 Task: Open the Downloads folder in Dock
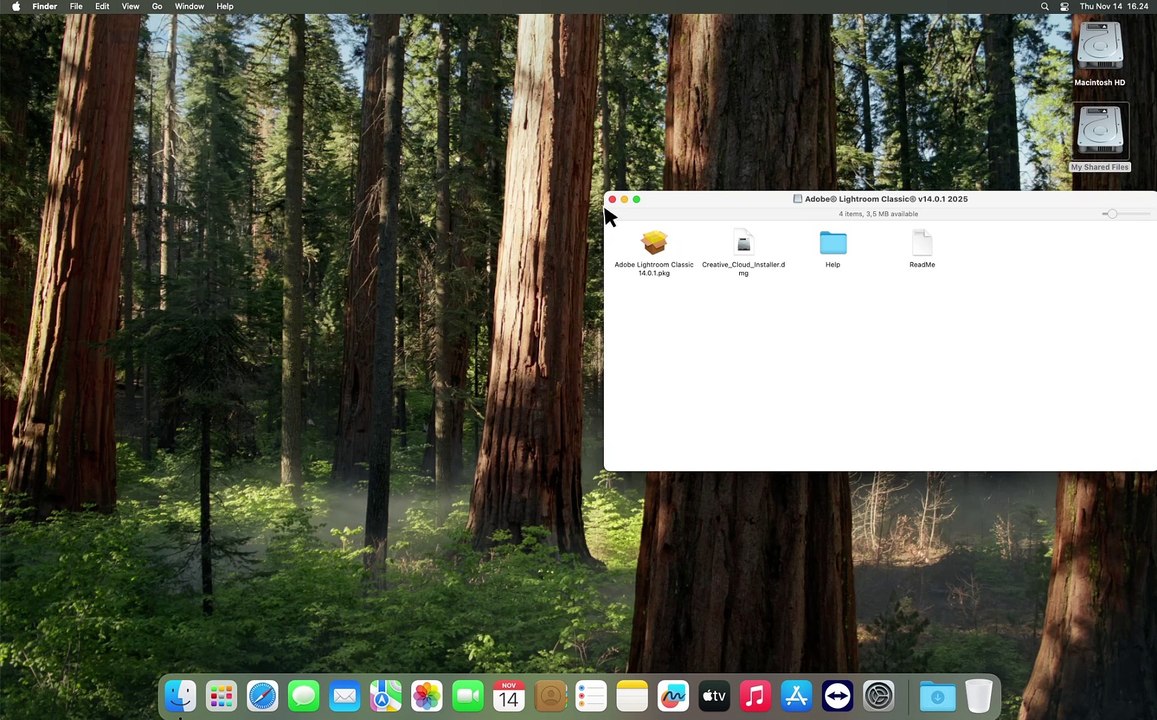click(937, 696)
